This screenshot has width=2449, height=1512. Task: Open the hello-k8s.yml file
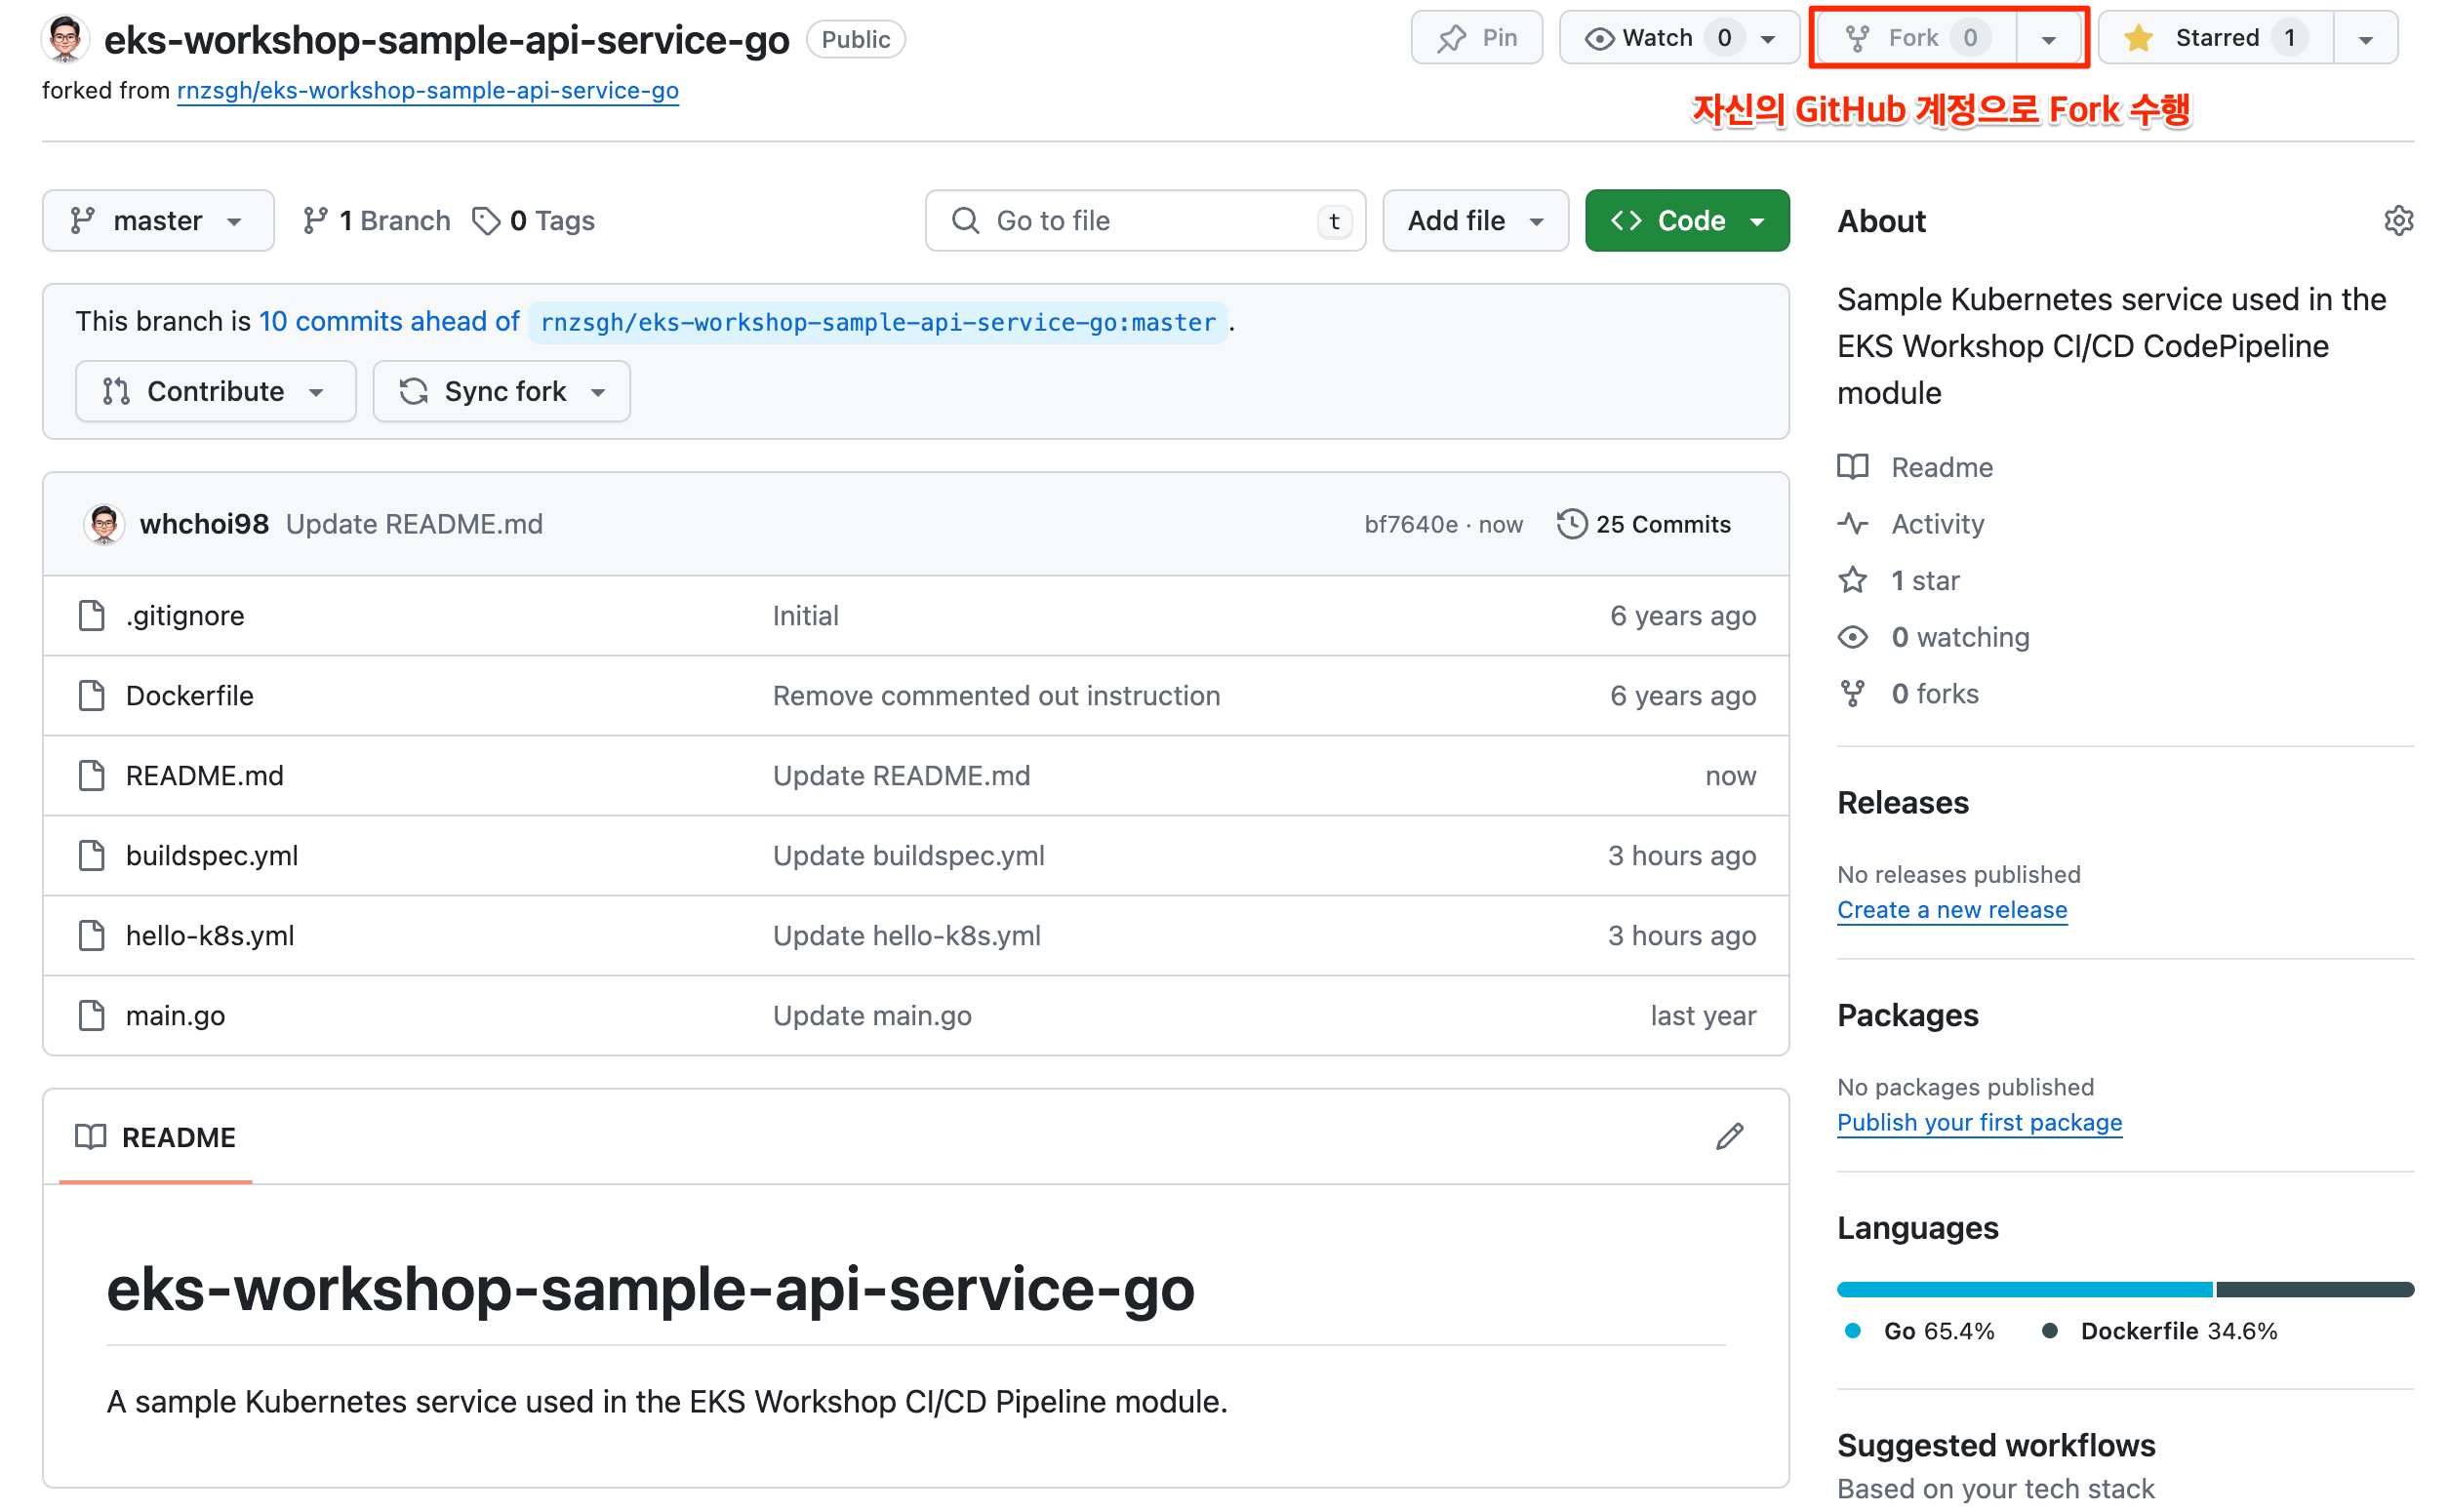pos(210,936)
